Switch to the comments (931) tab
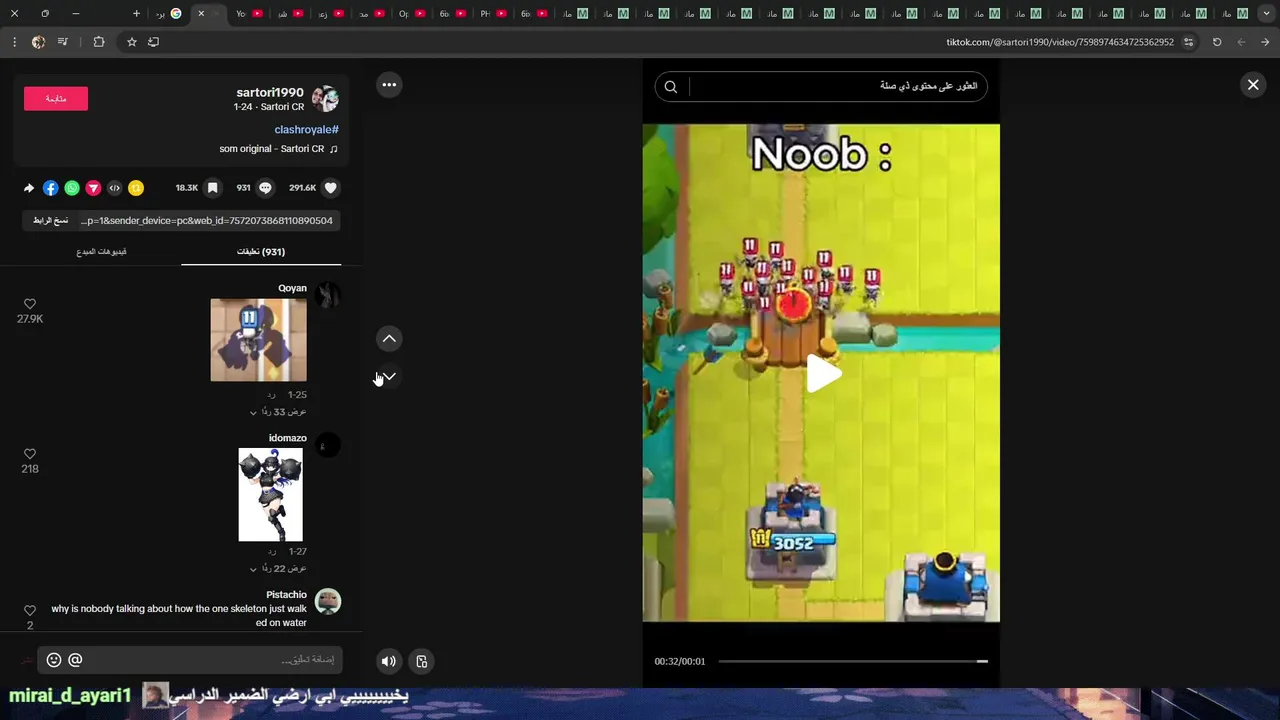 coord(261,252)
